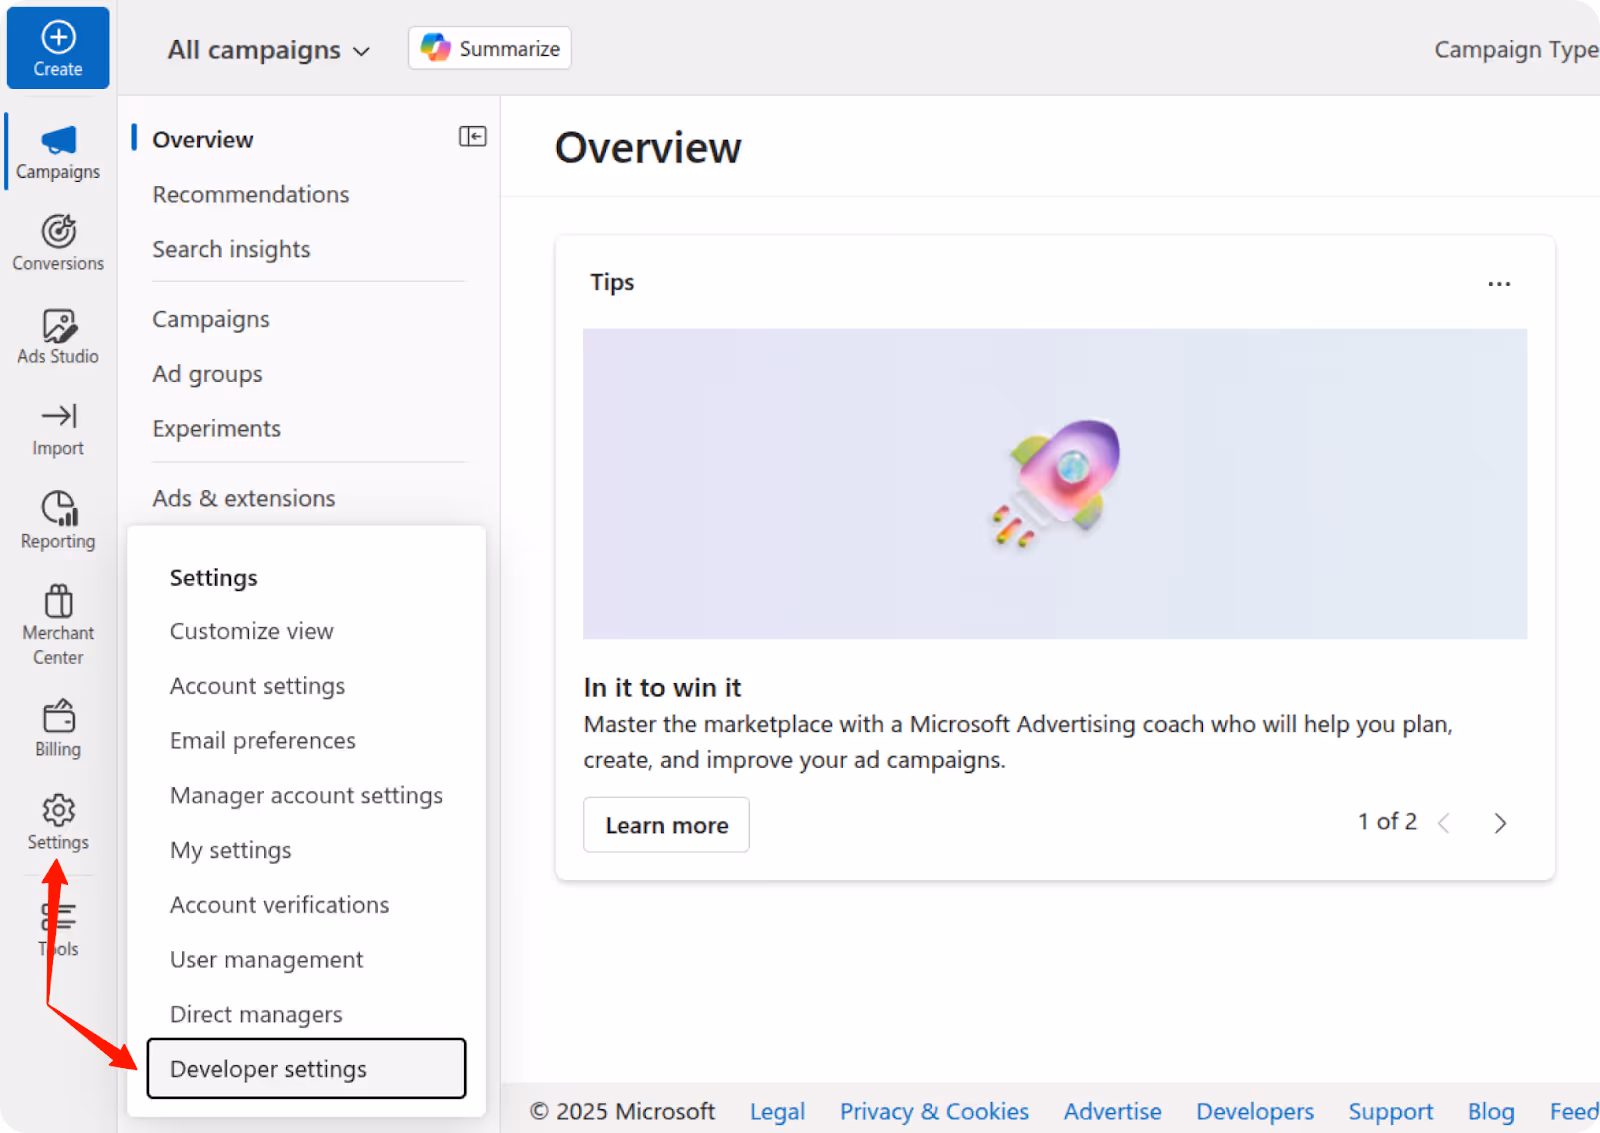
Task: Open the Conversions icon in the sidebar
Action: click(57, 242)
